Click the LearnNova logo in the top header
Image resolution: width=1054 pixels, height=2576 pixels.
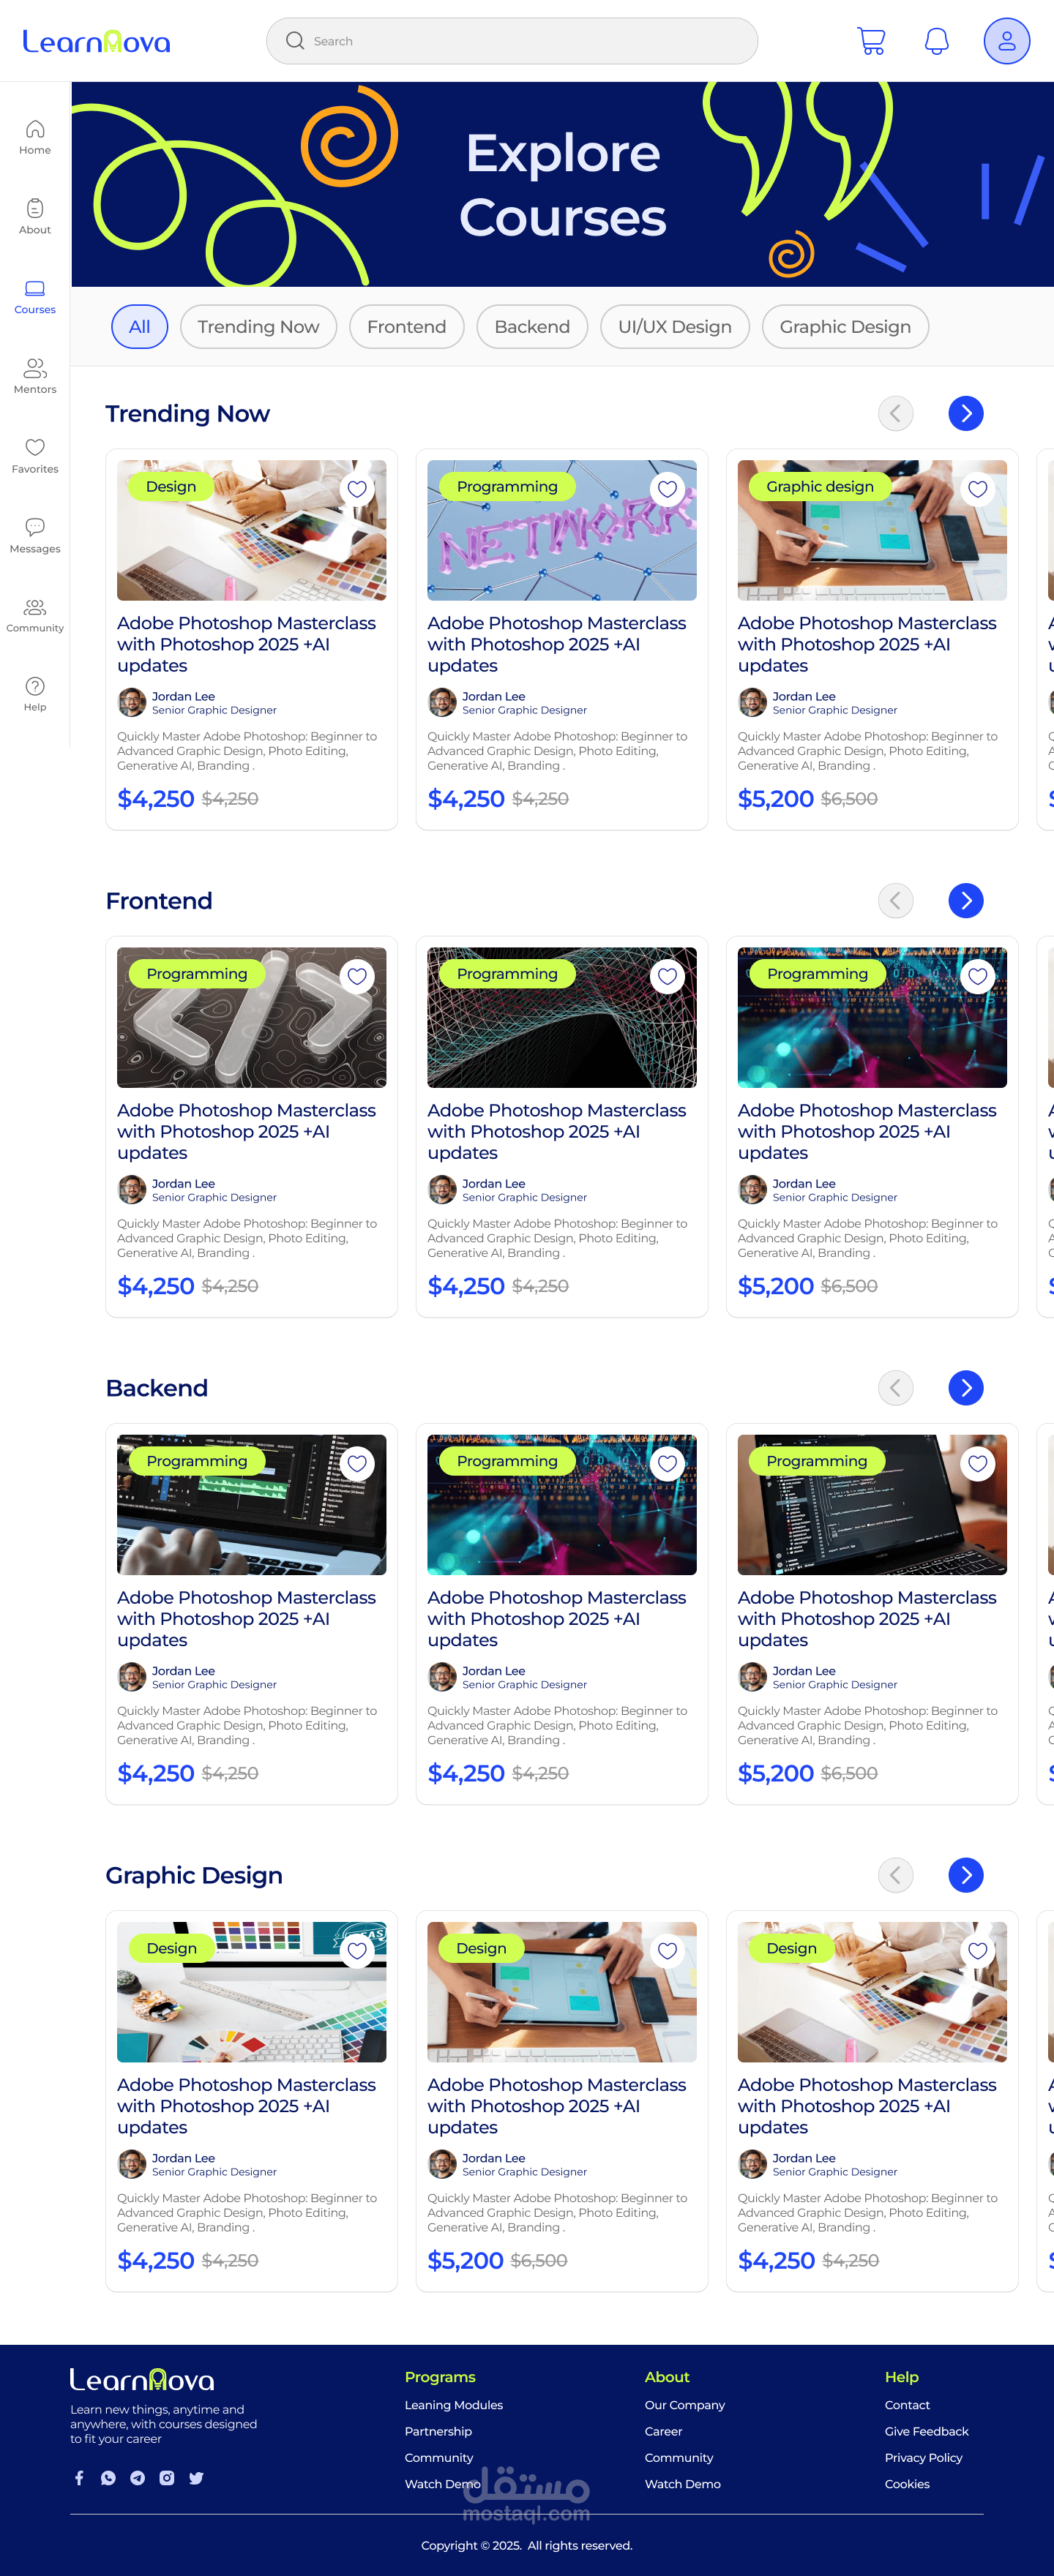click(96, 41)
